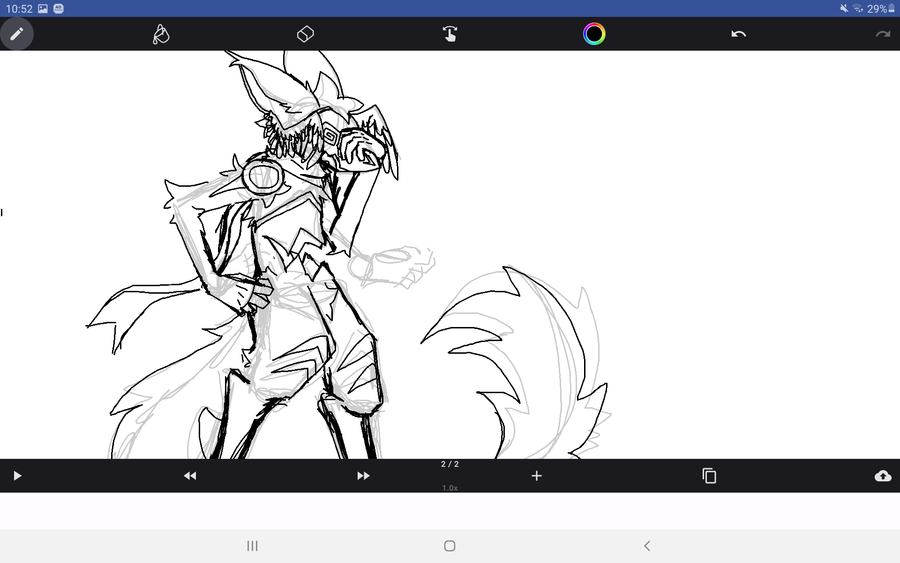Tap the battery 29% indicator

[x=880, y=9]
